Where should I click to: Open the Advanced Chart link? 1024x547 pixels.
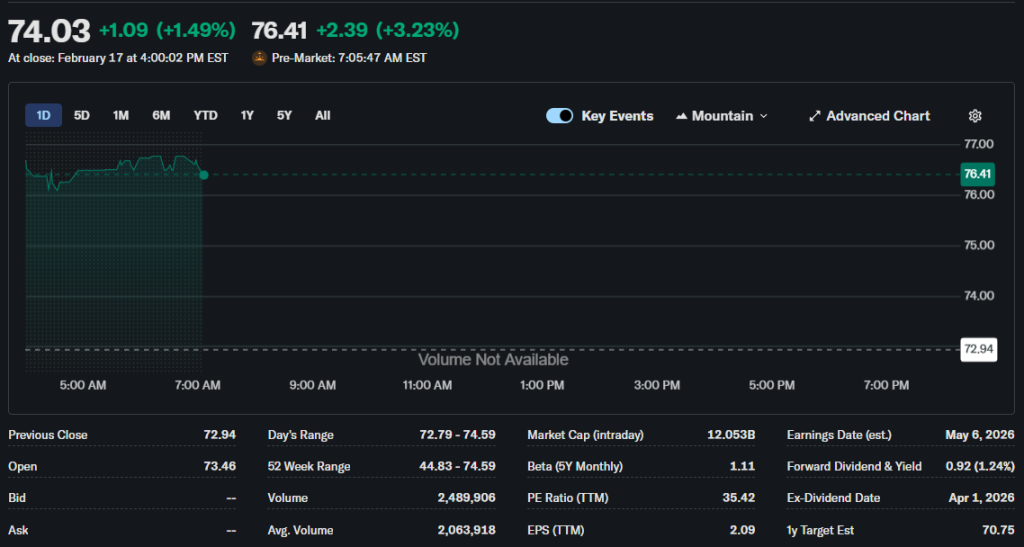(x=877, y=116)
